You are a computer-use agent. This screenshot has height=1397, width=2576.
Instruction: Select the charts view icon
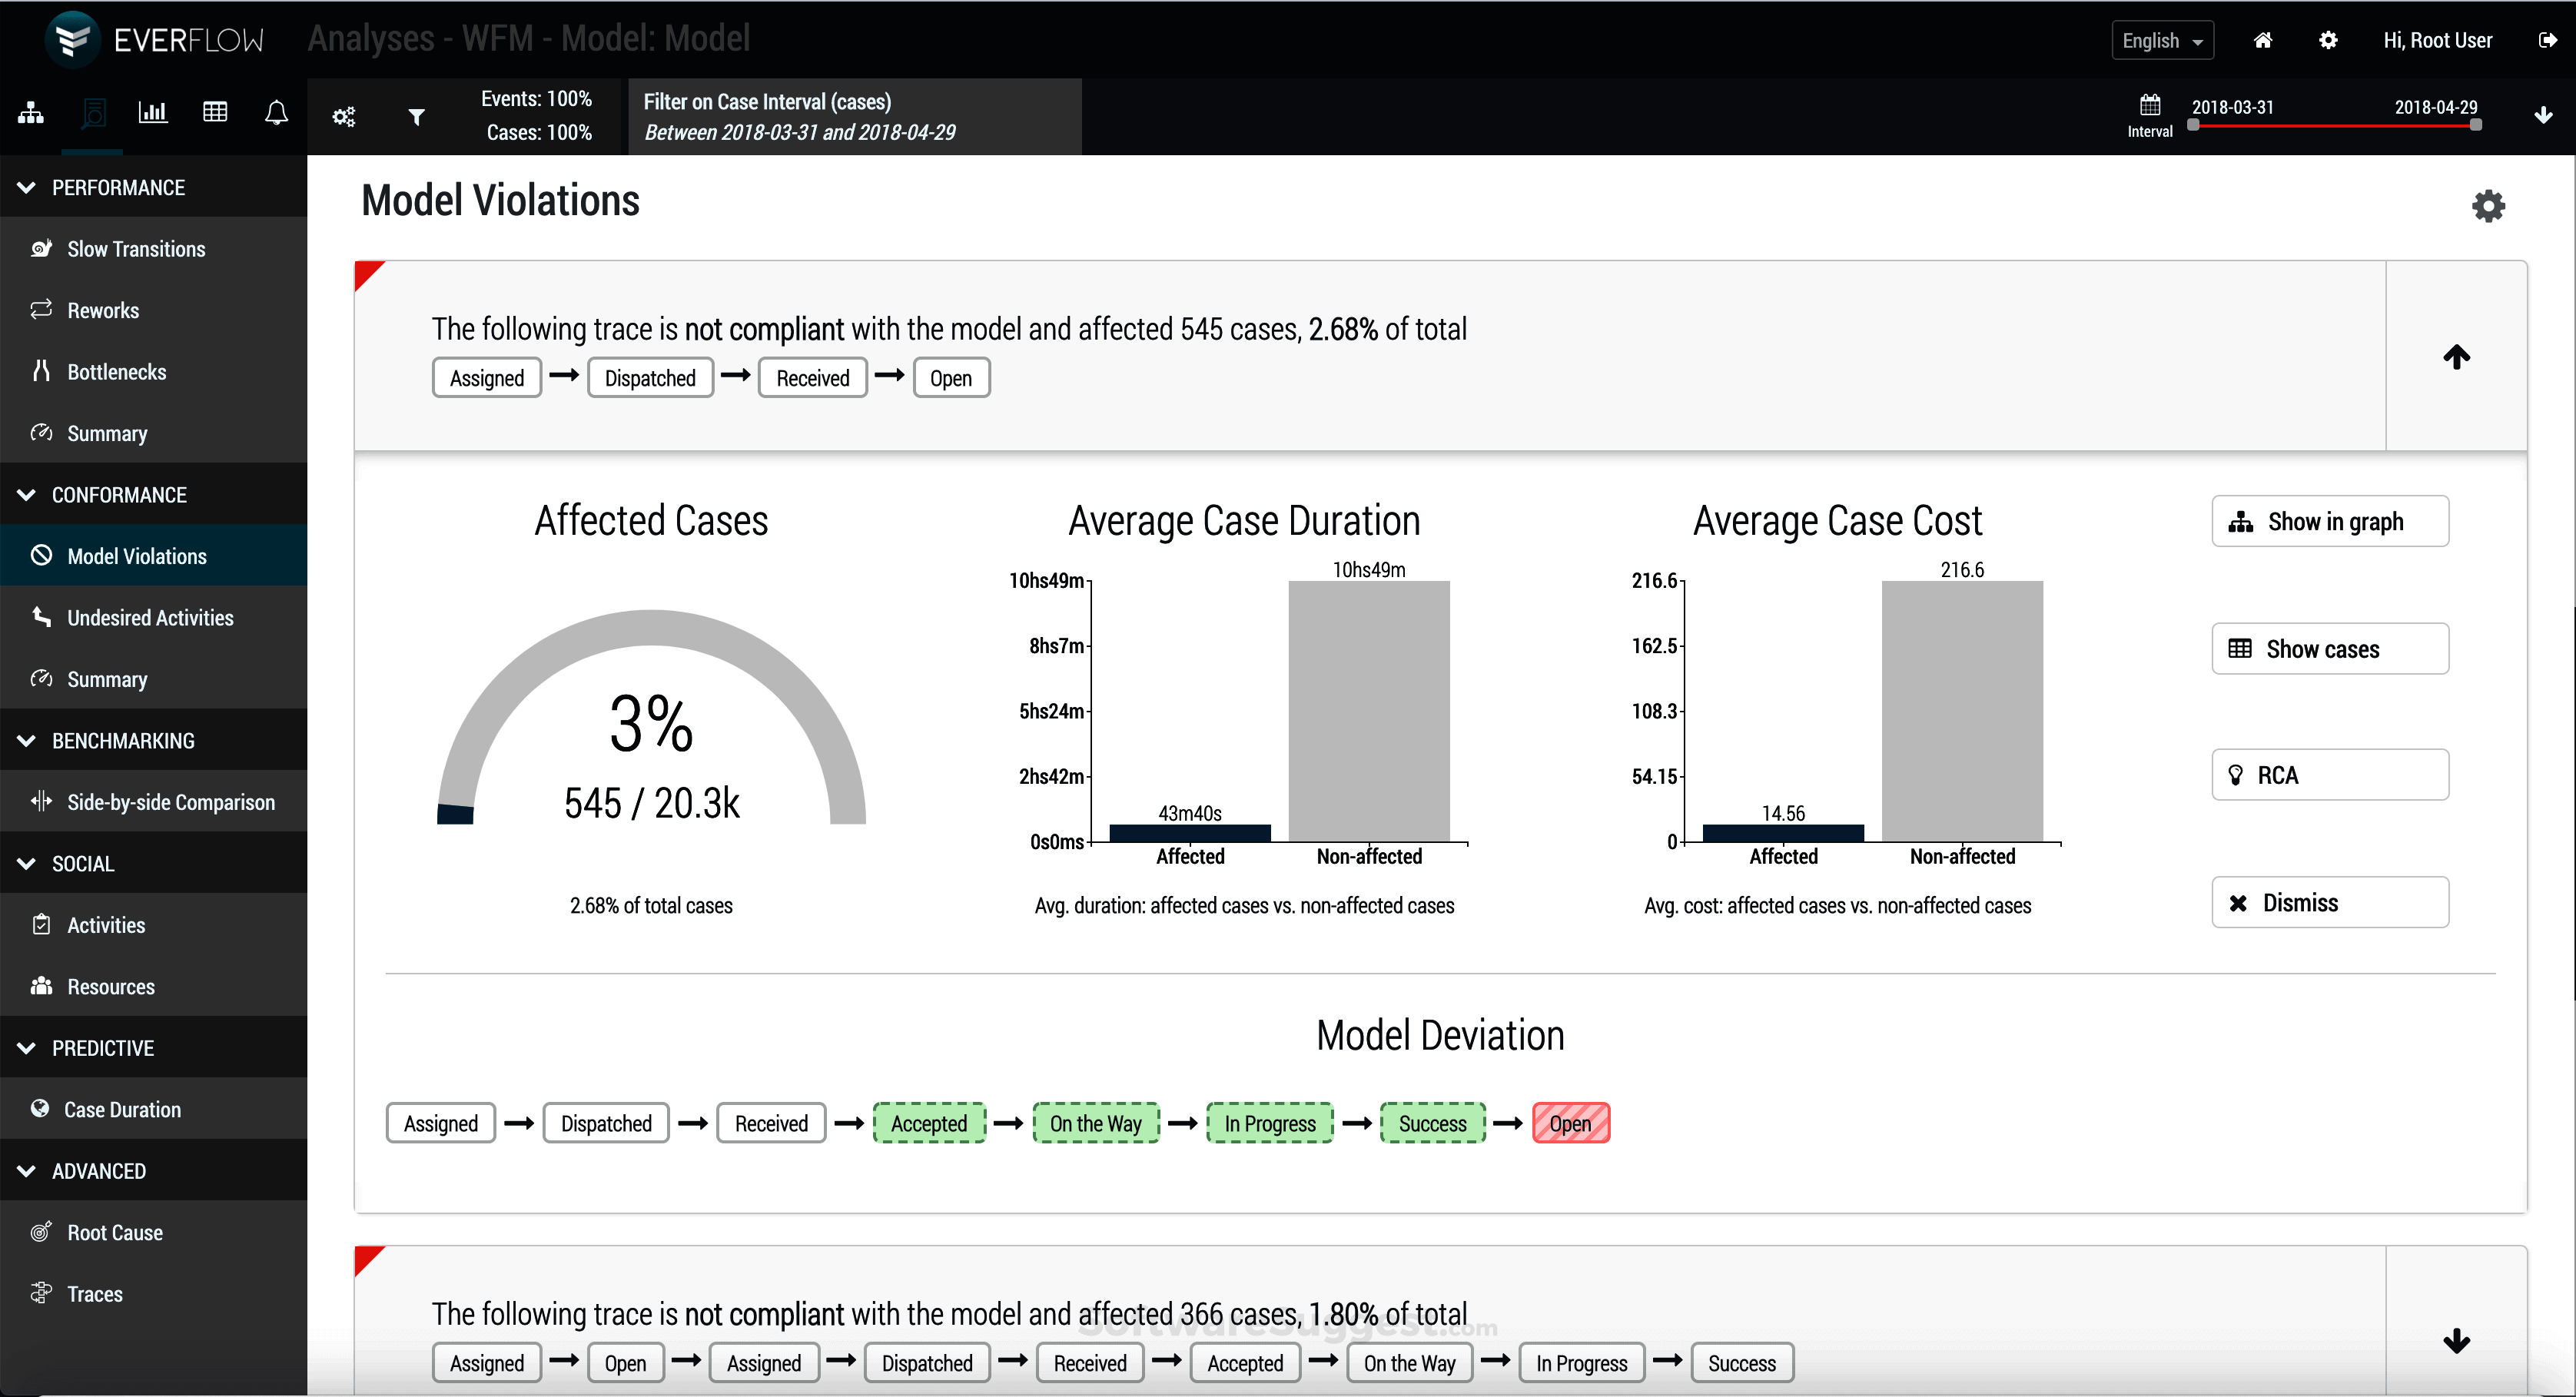(x=152, y=112)
